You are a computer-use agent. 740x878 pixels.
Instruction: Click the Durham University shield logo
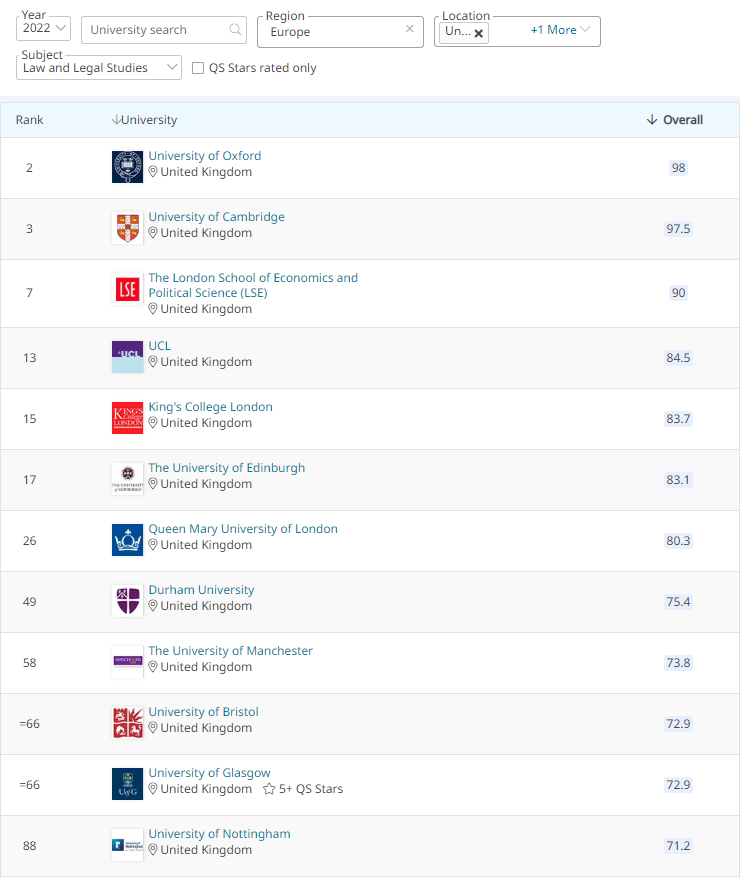pyautogui.click(x=127, y=601)
